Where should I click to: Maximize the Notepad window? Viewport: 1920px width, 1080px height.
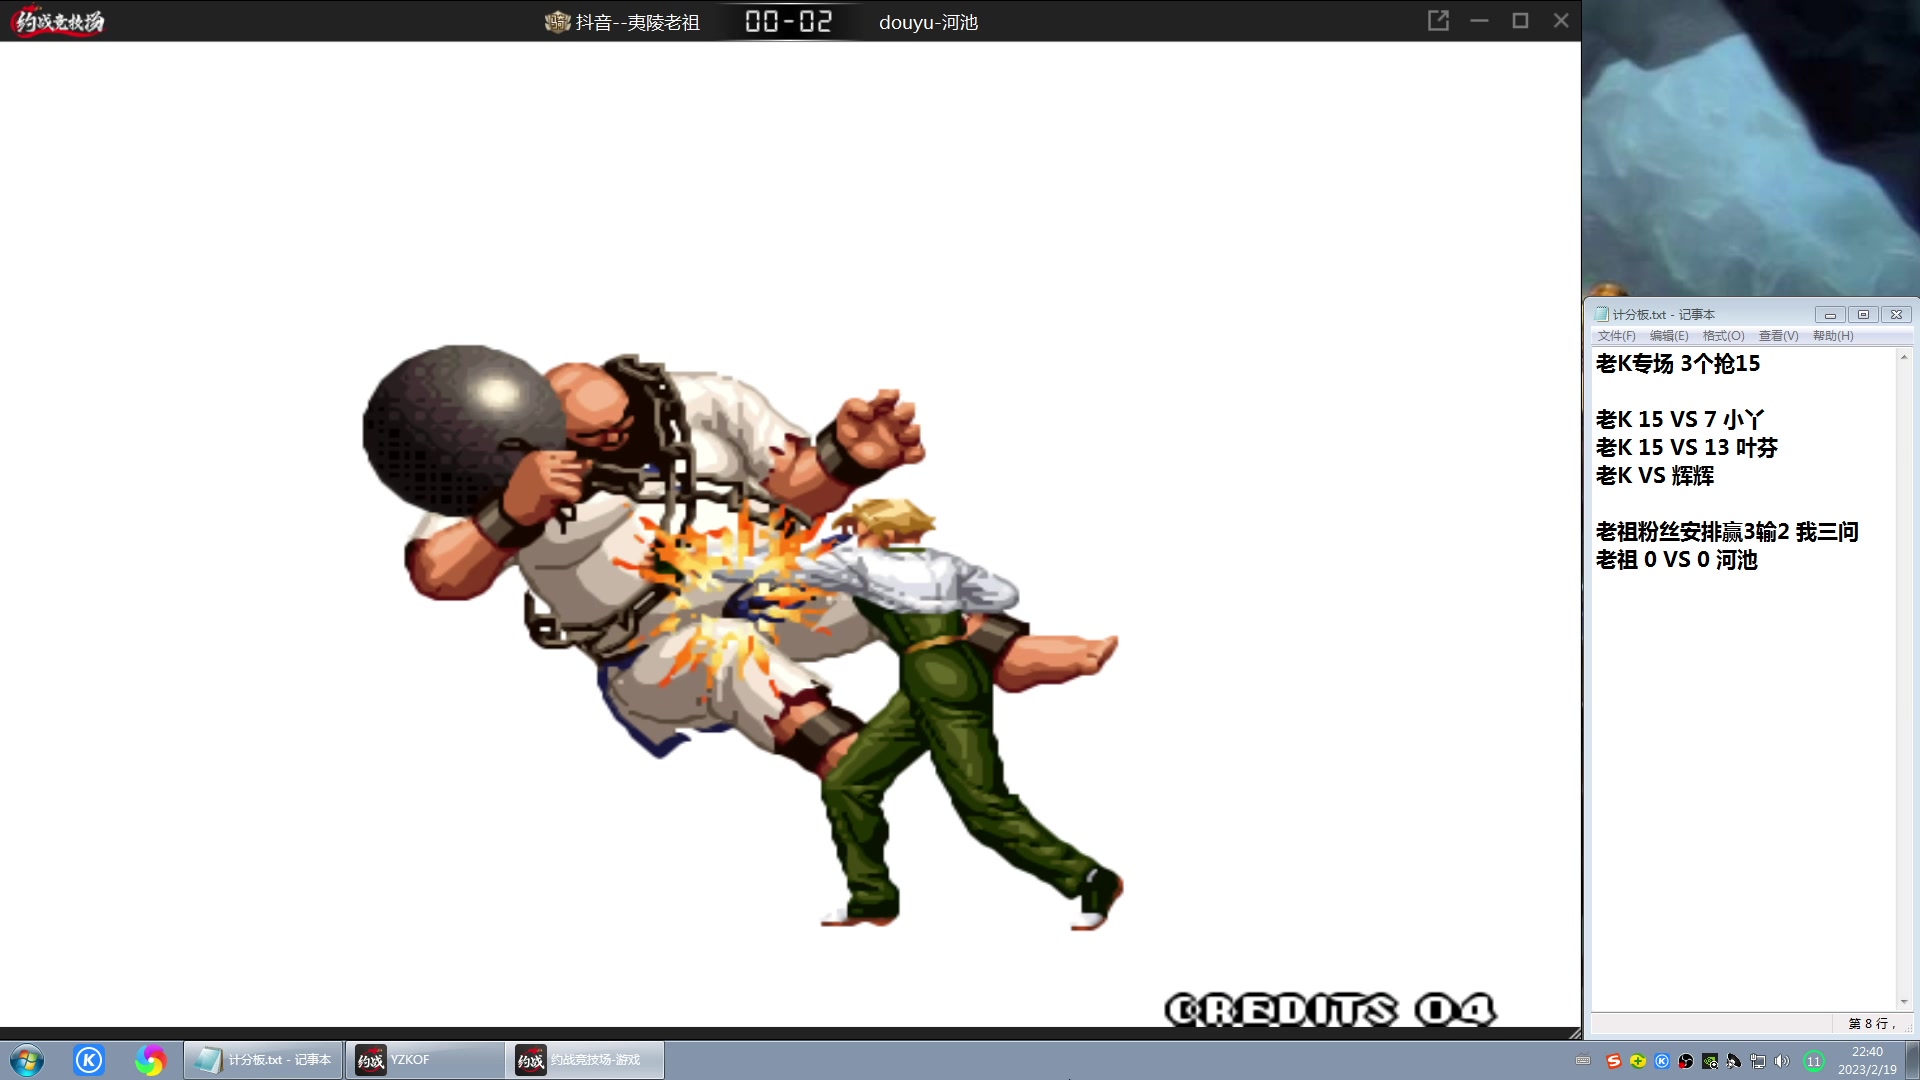(x=1863, y=315)
